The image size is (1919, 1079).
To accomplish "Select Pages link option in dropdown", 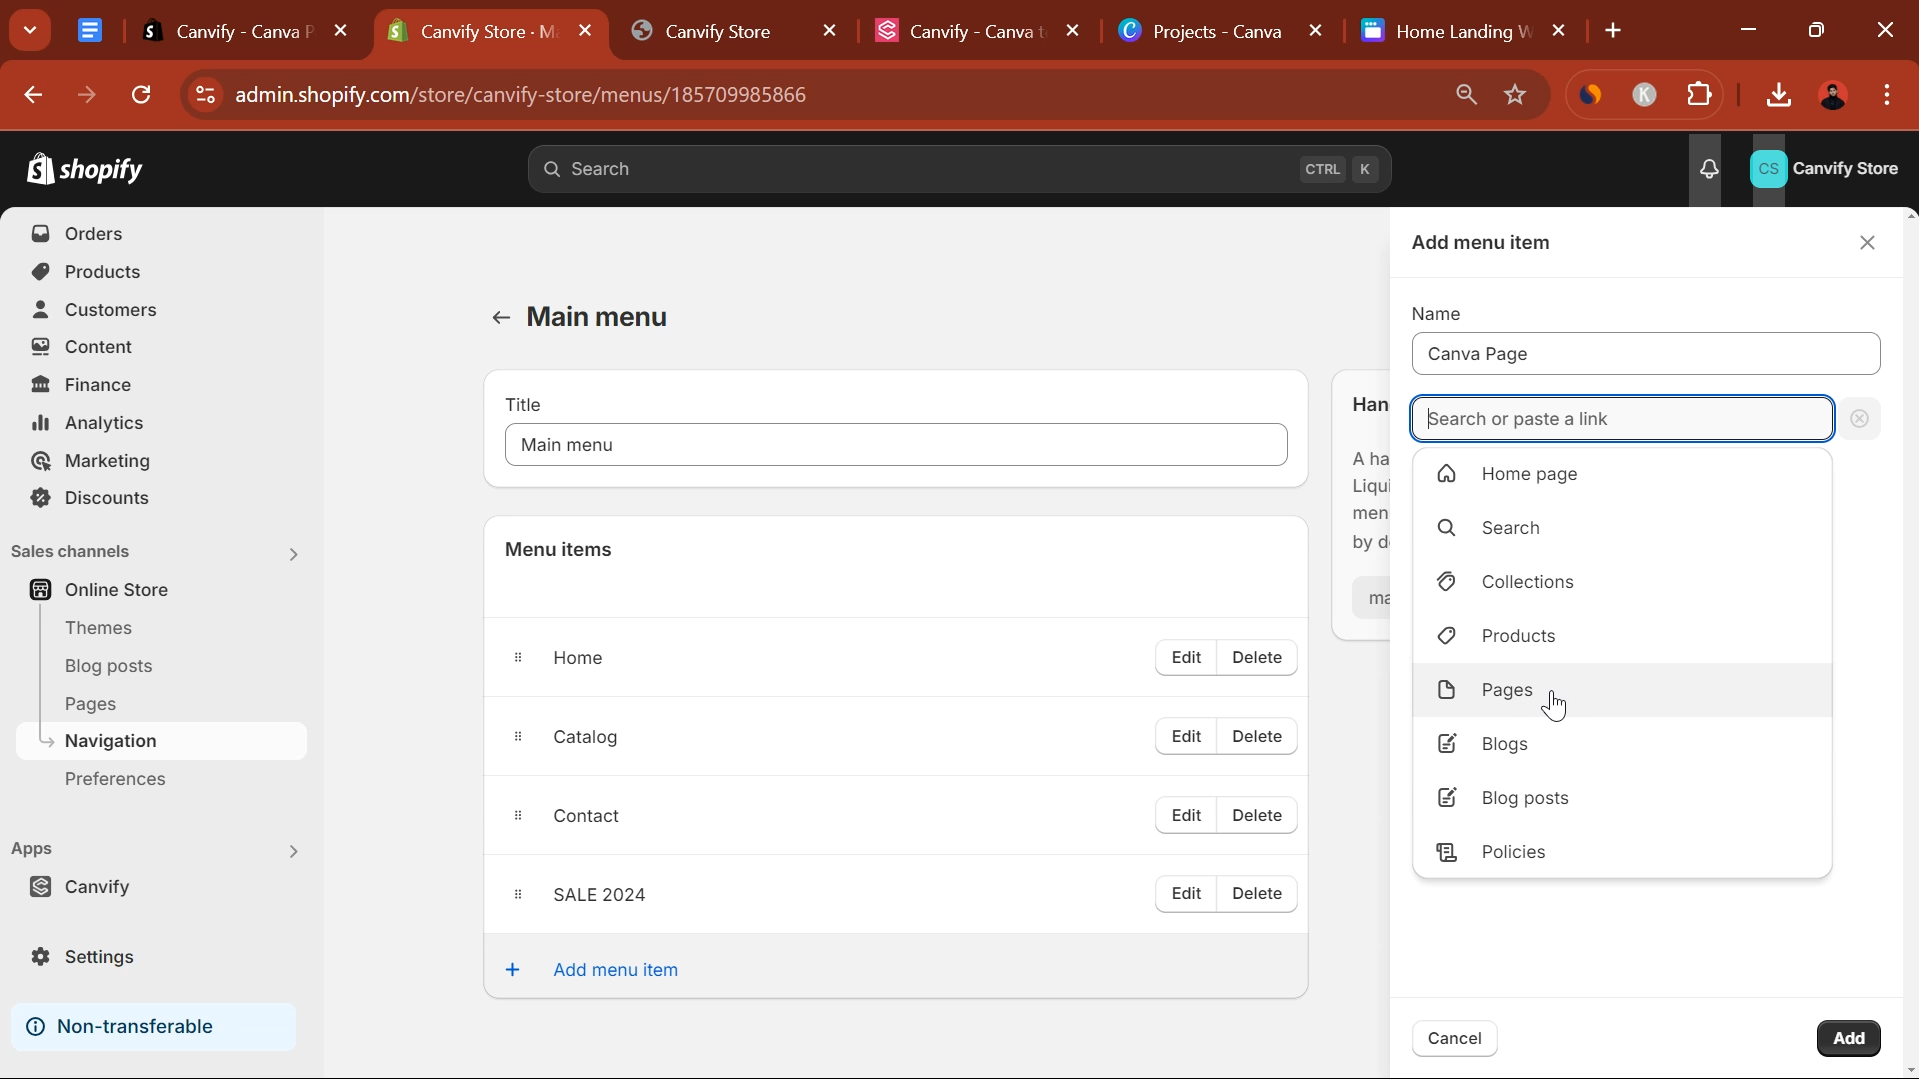I will [1622, 690].
